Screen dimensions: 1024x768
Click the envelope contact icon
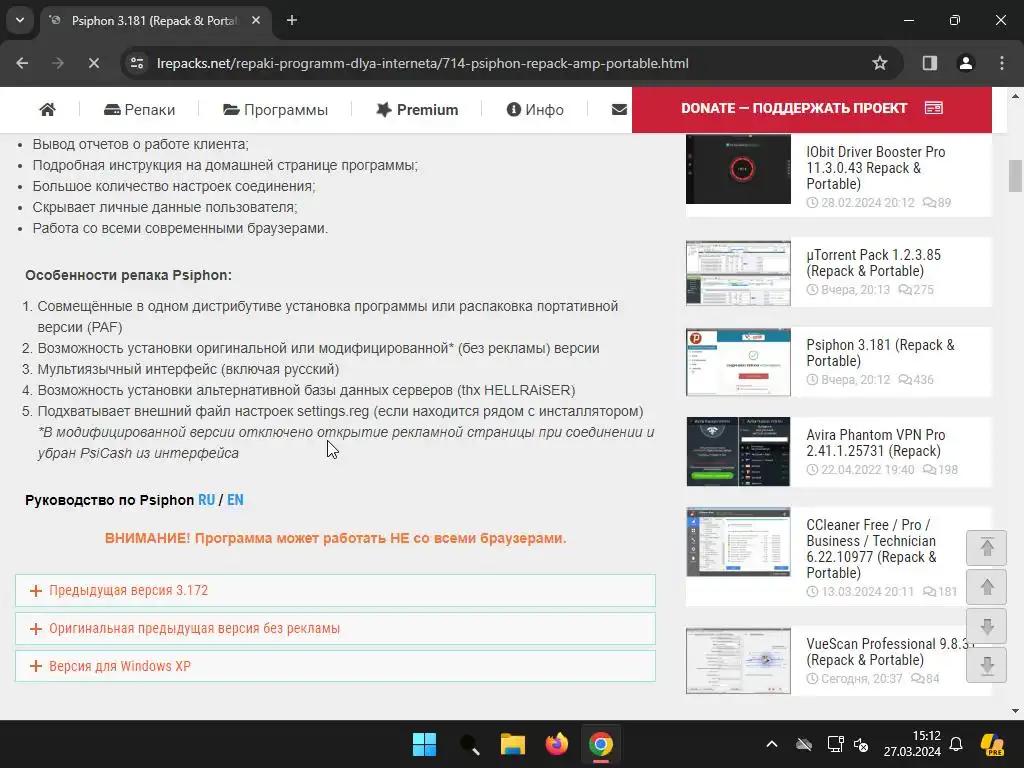click(x=619, y=110)
